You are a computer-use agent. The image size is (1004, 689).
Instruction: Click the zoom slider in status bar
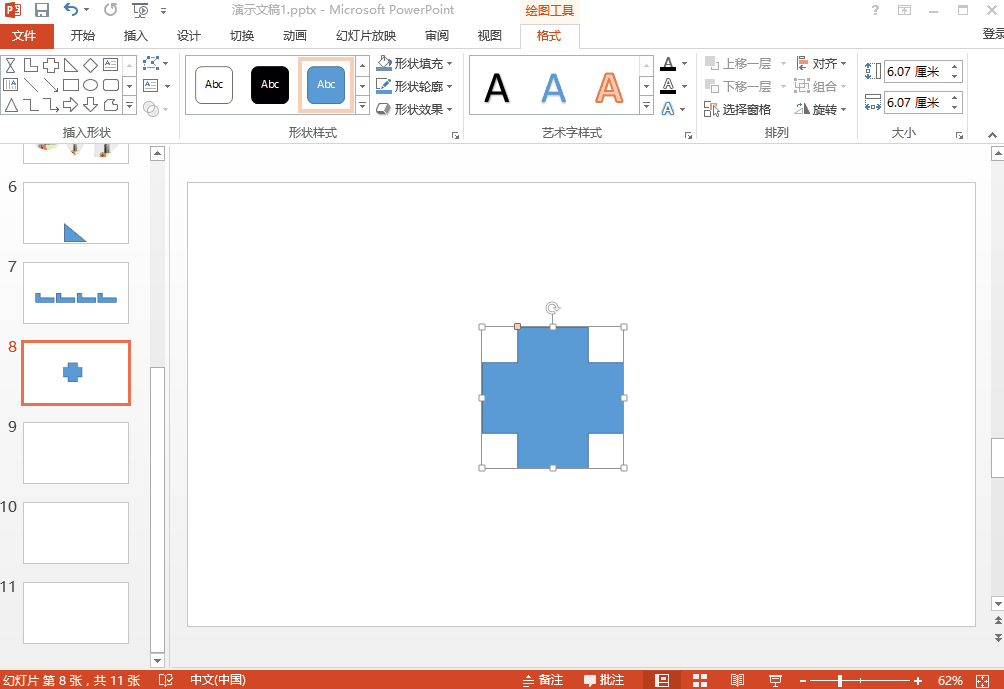coord(840,680)
